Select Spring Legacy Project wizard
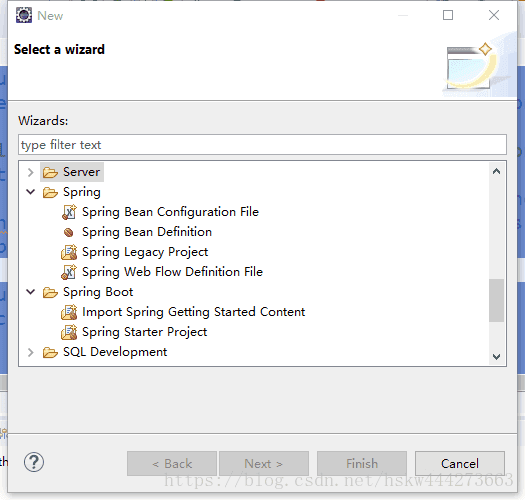The width and height of the screenshot is (525, 500). pos(145,252)
